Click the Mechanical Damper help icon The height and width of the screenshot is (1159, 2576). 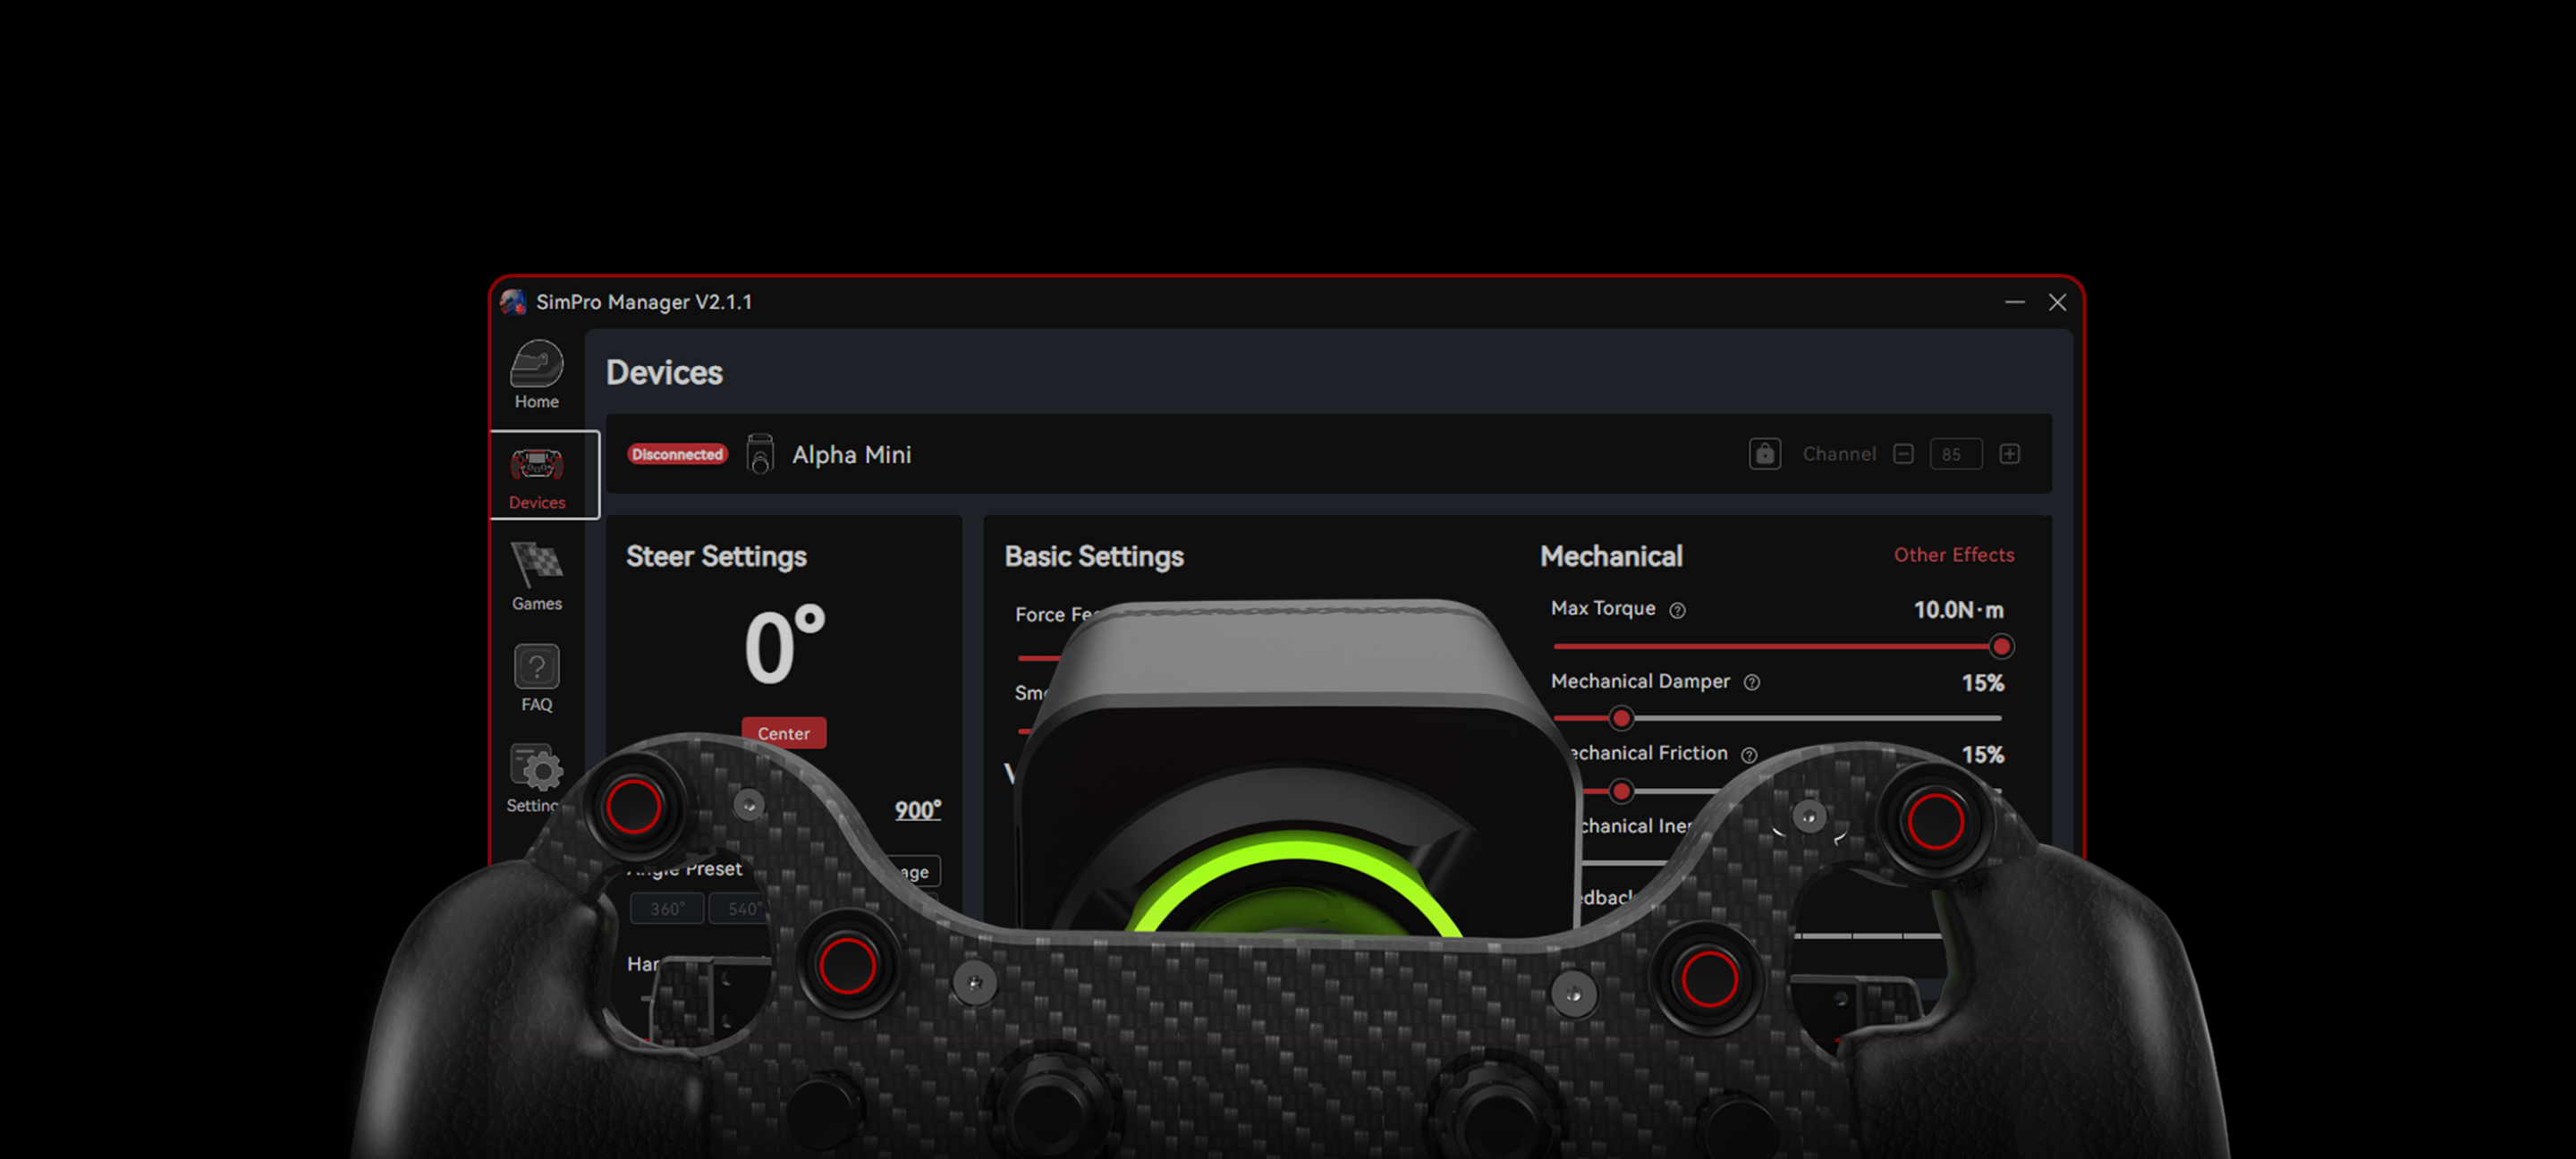1751,682
